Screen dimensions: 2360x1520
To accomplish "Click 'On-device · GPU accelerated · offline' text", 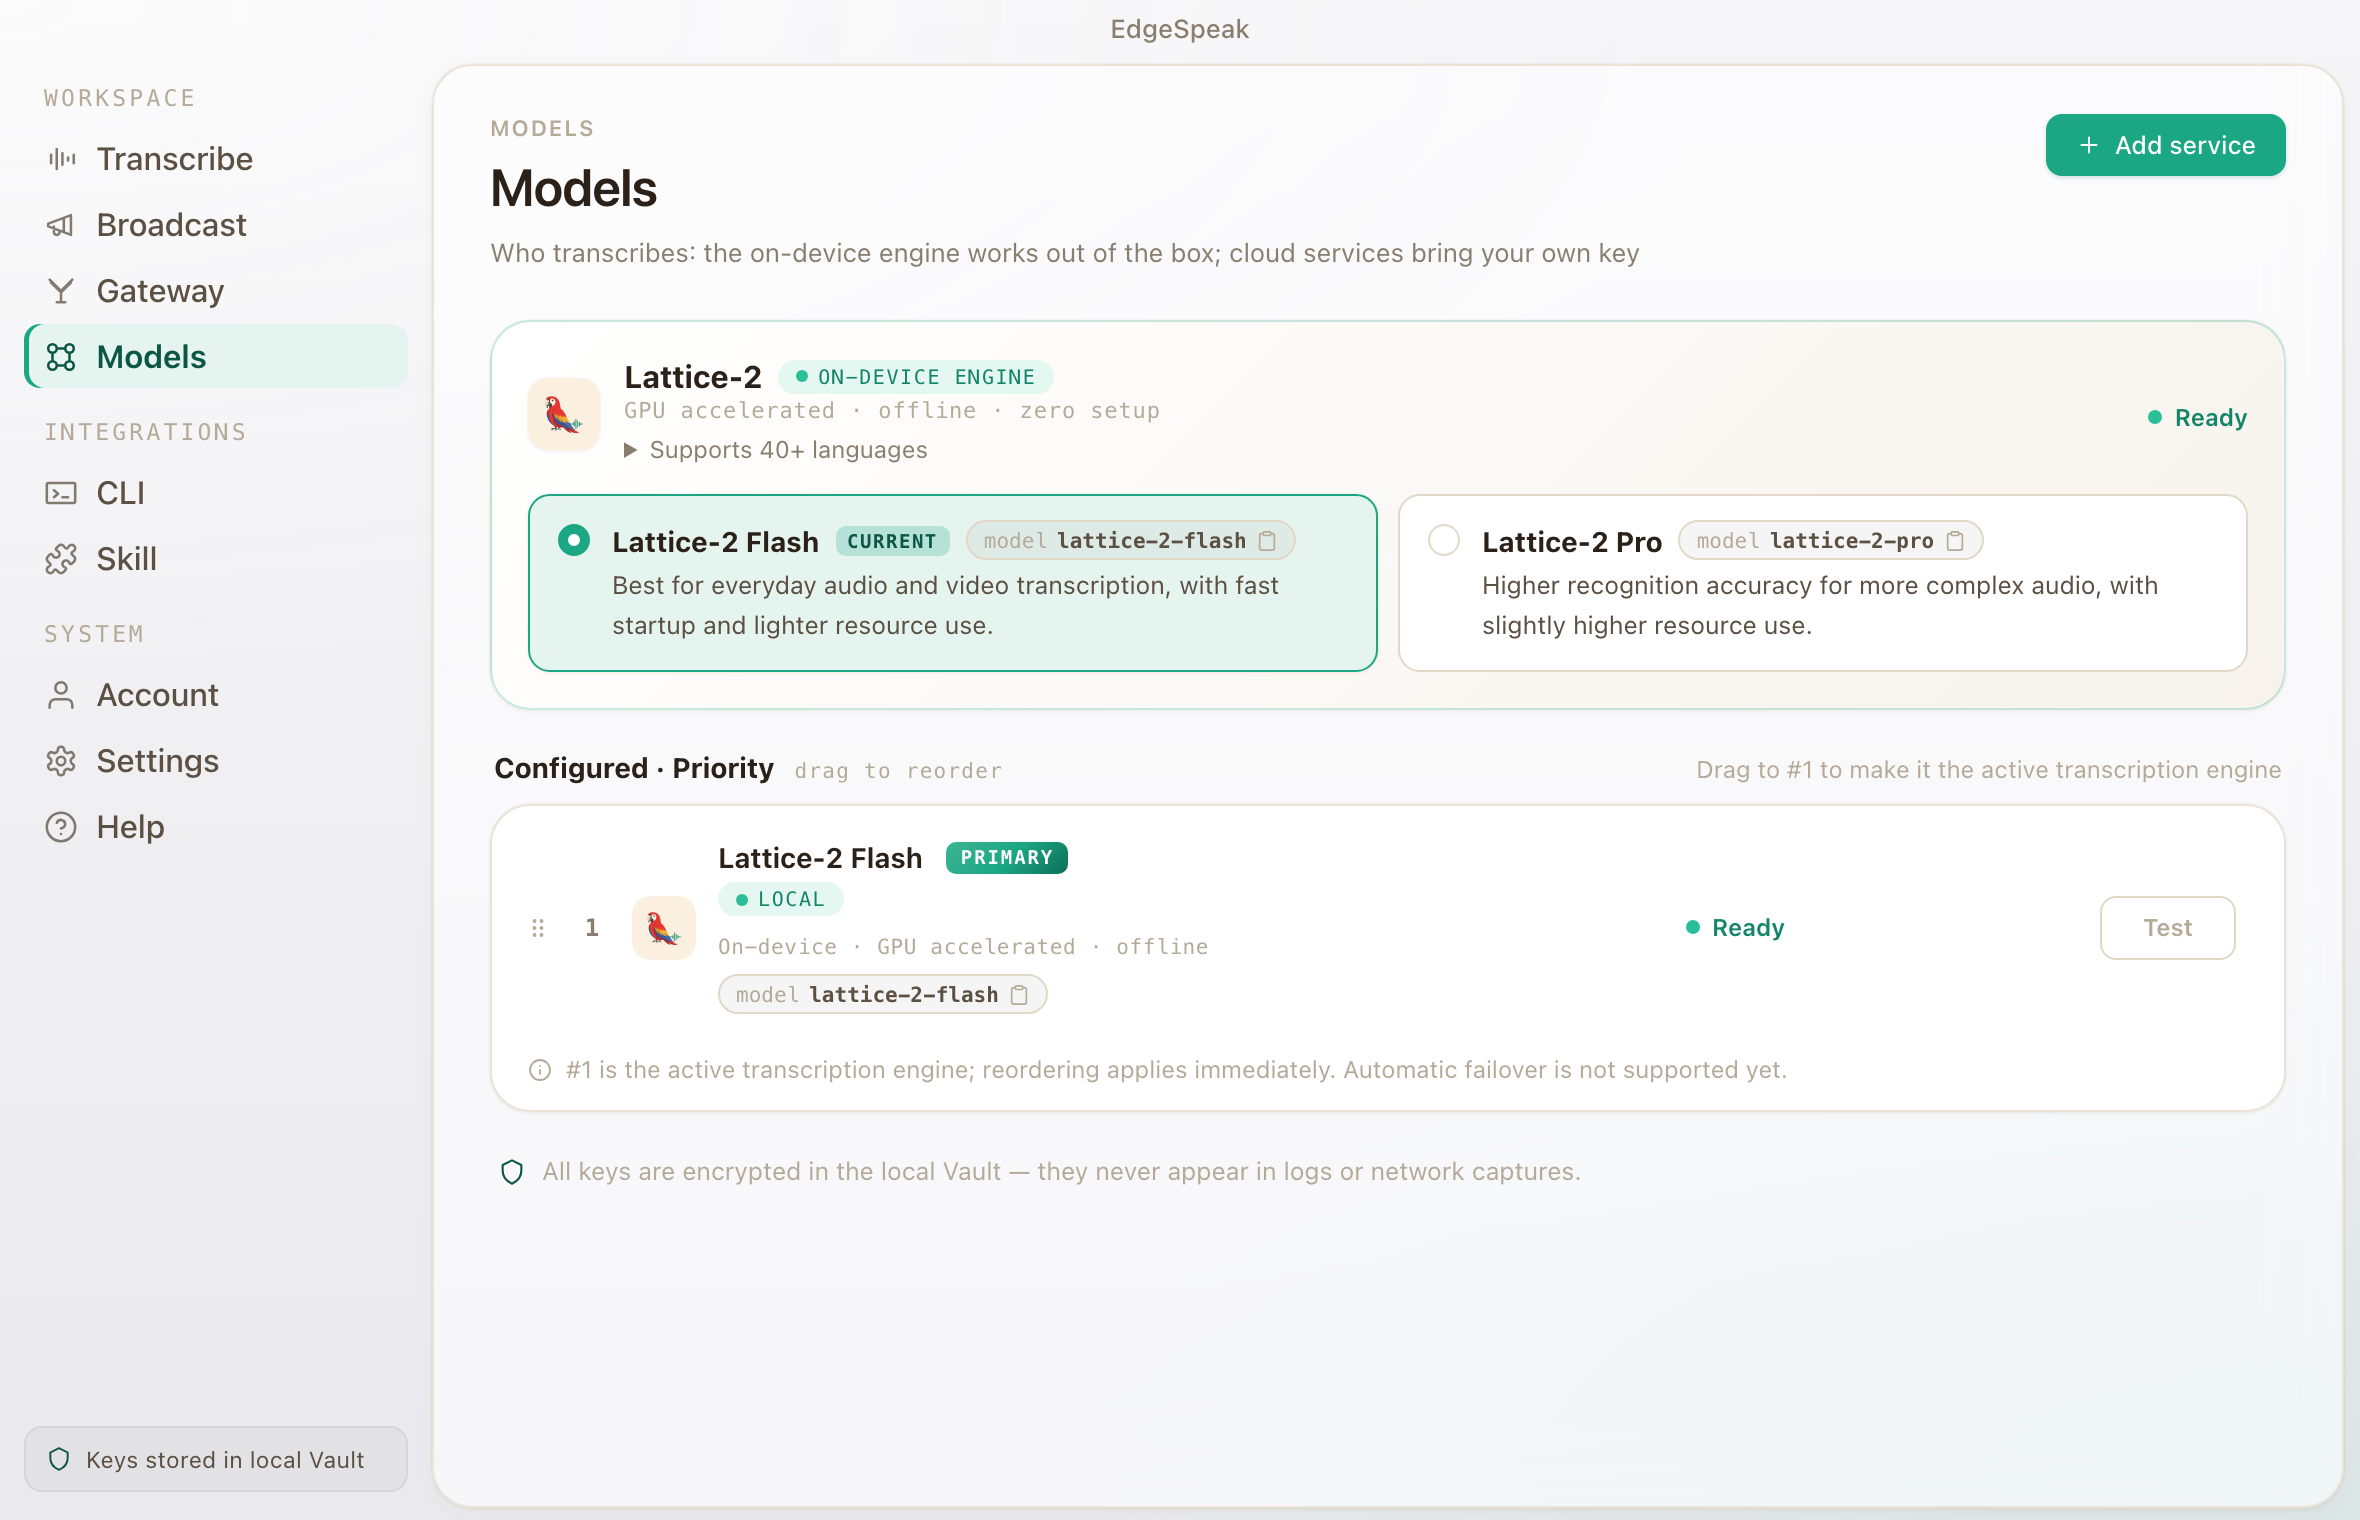I will [x=963, y=946].
